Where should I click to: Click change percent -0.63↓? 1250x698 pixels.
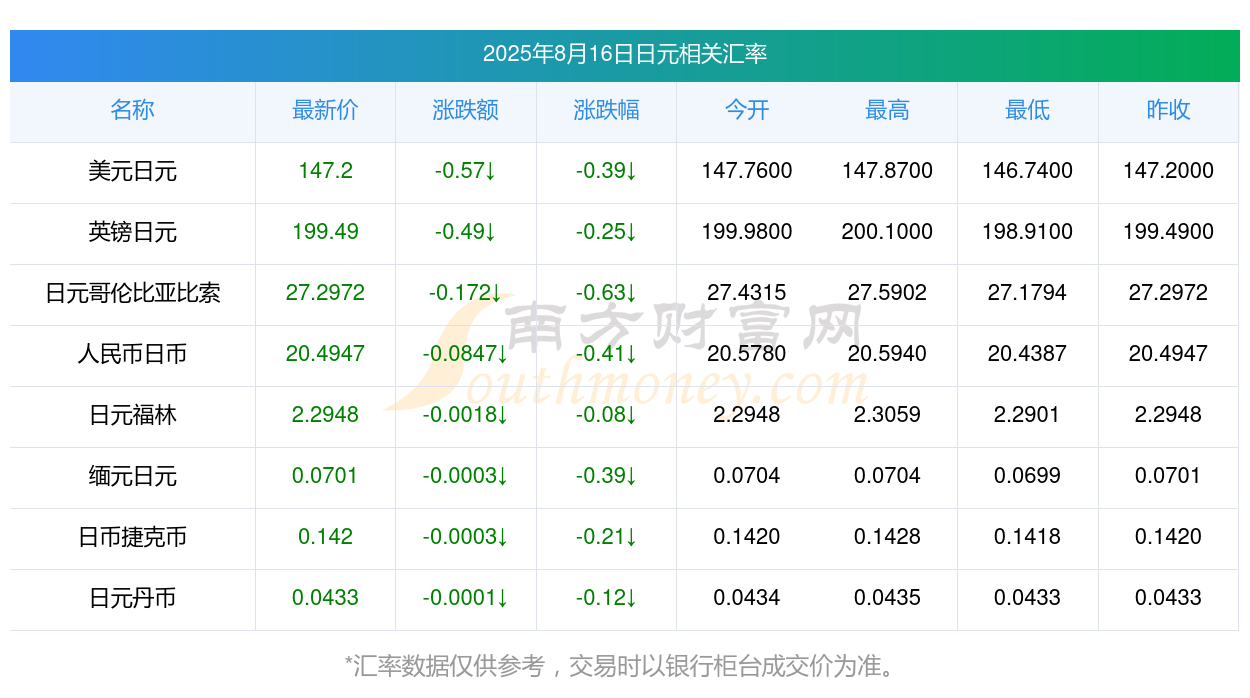click(x=606, y=293)
